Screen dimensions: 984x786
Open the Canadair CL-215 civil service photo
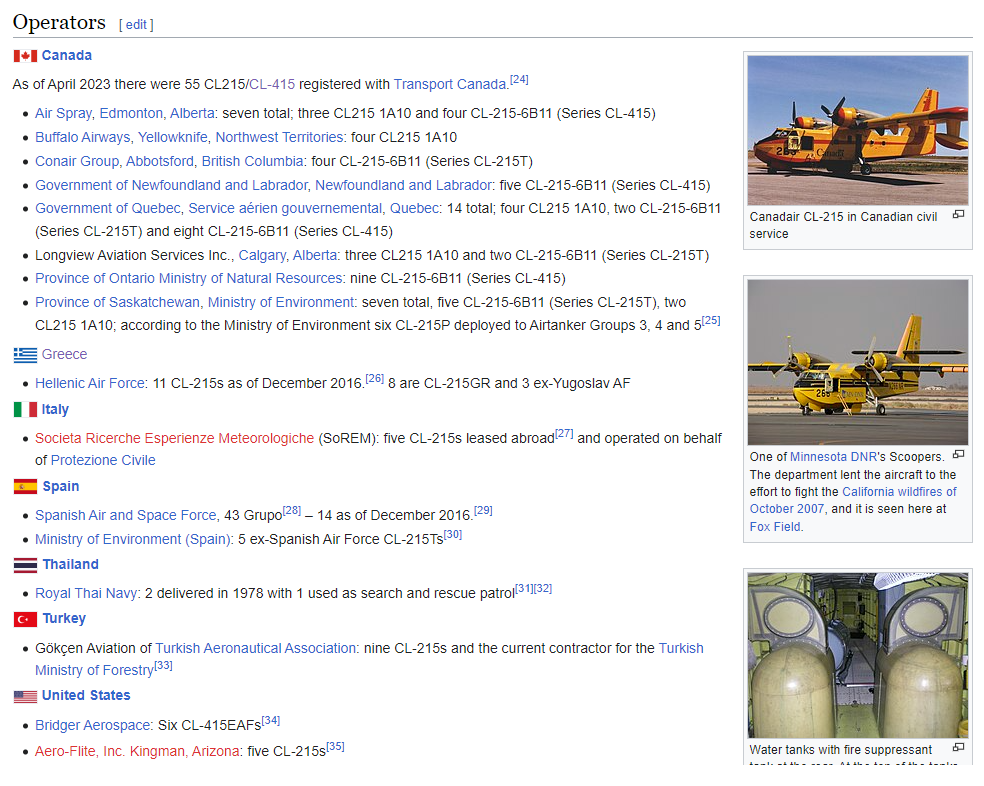pyautogui.click(x=858, y=130)
